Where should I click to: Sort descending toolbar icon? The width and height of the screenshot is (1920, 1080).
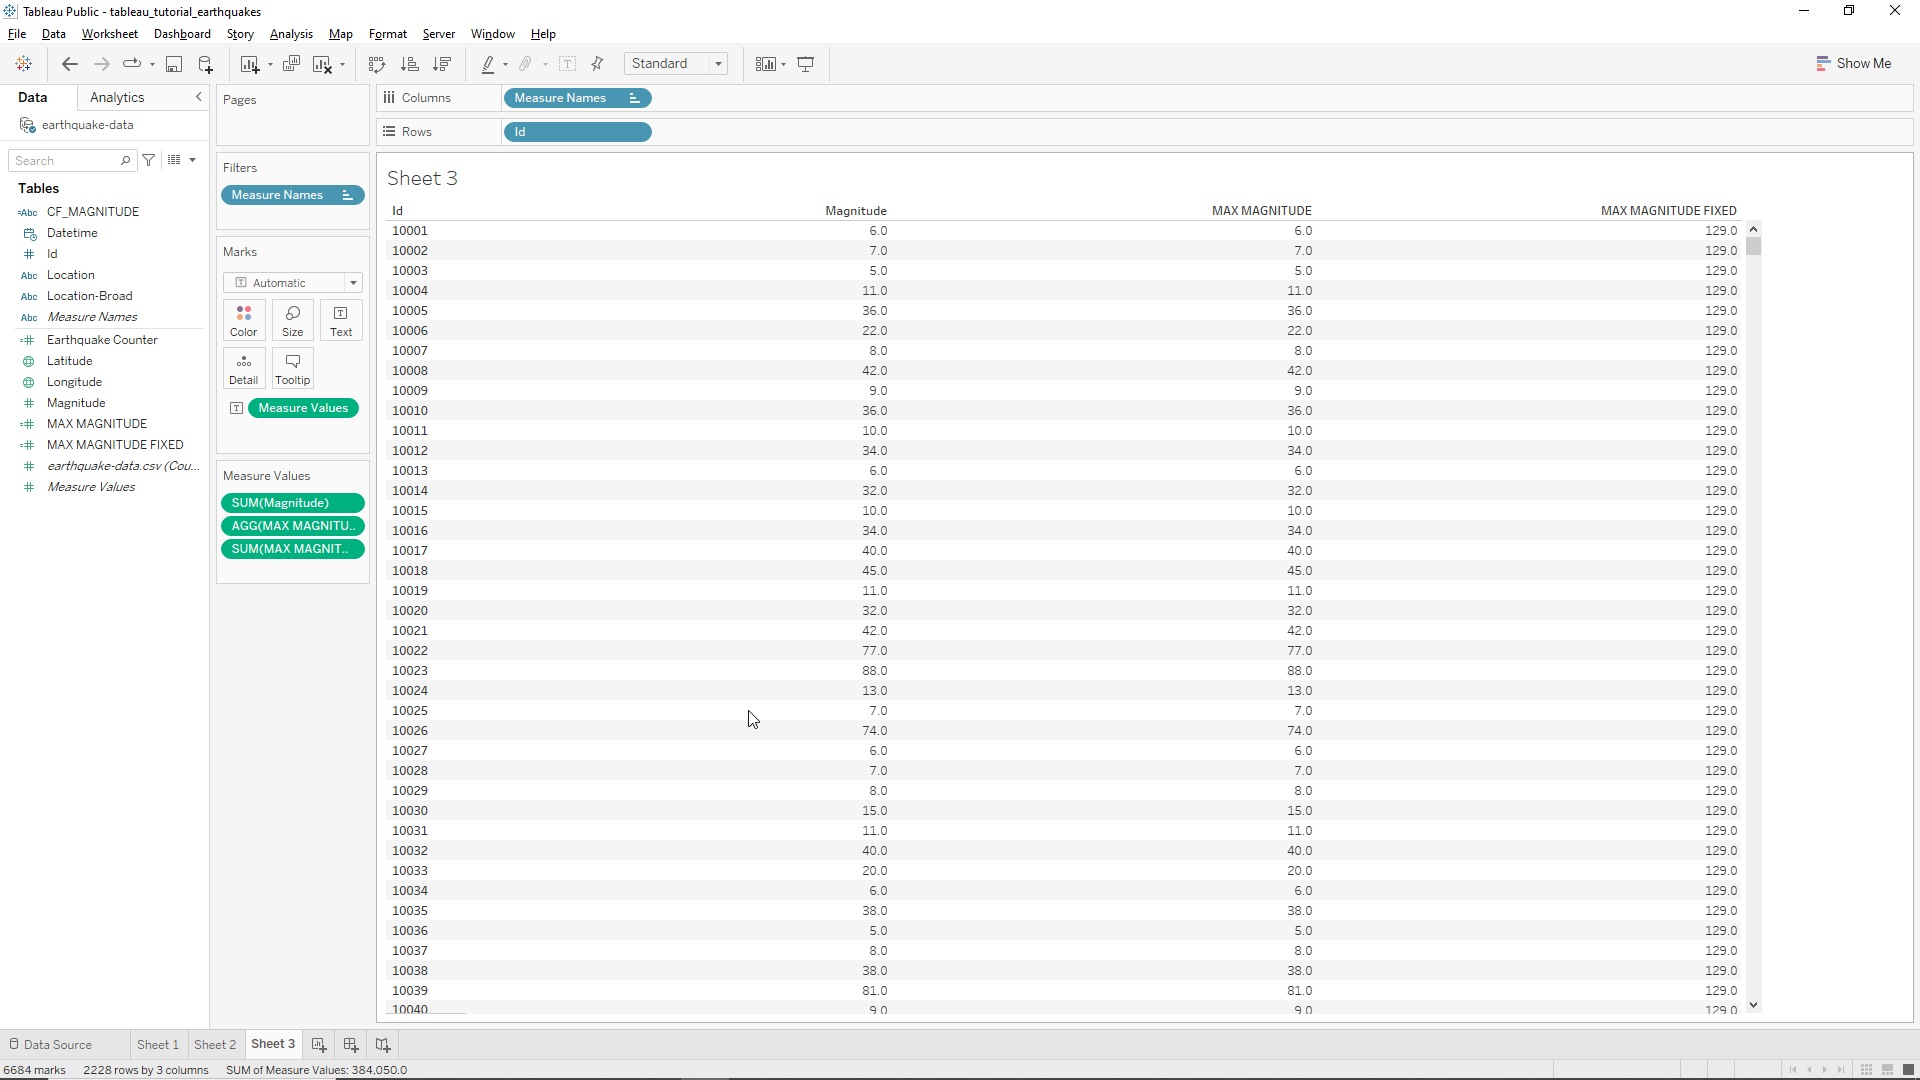442,64
